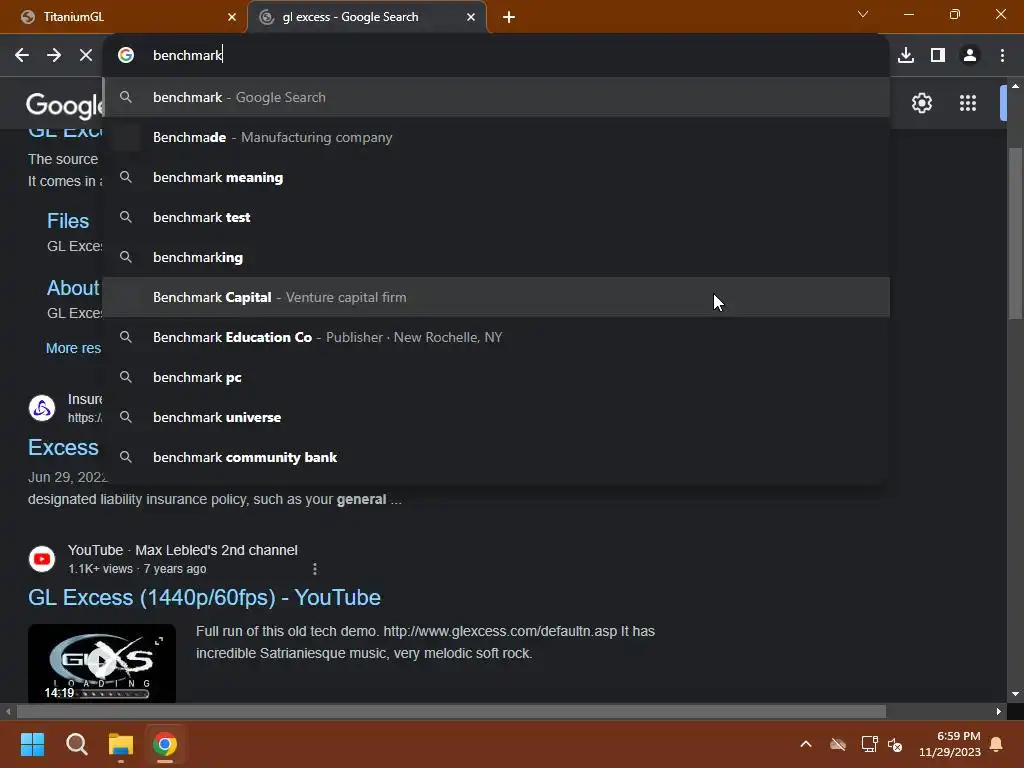This screenshot has width=1024, height=768.
Task: Open the Chrome downloads icon
Action: pyautogui.click(x=906, y=55)
